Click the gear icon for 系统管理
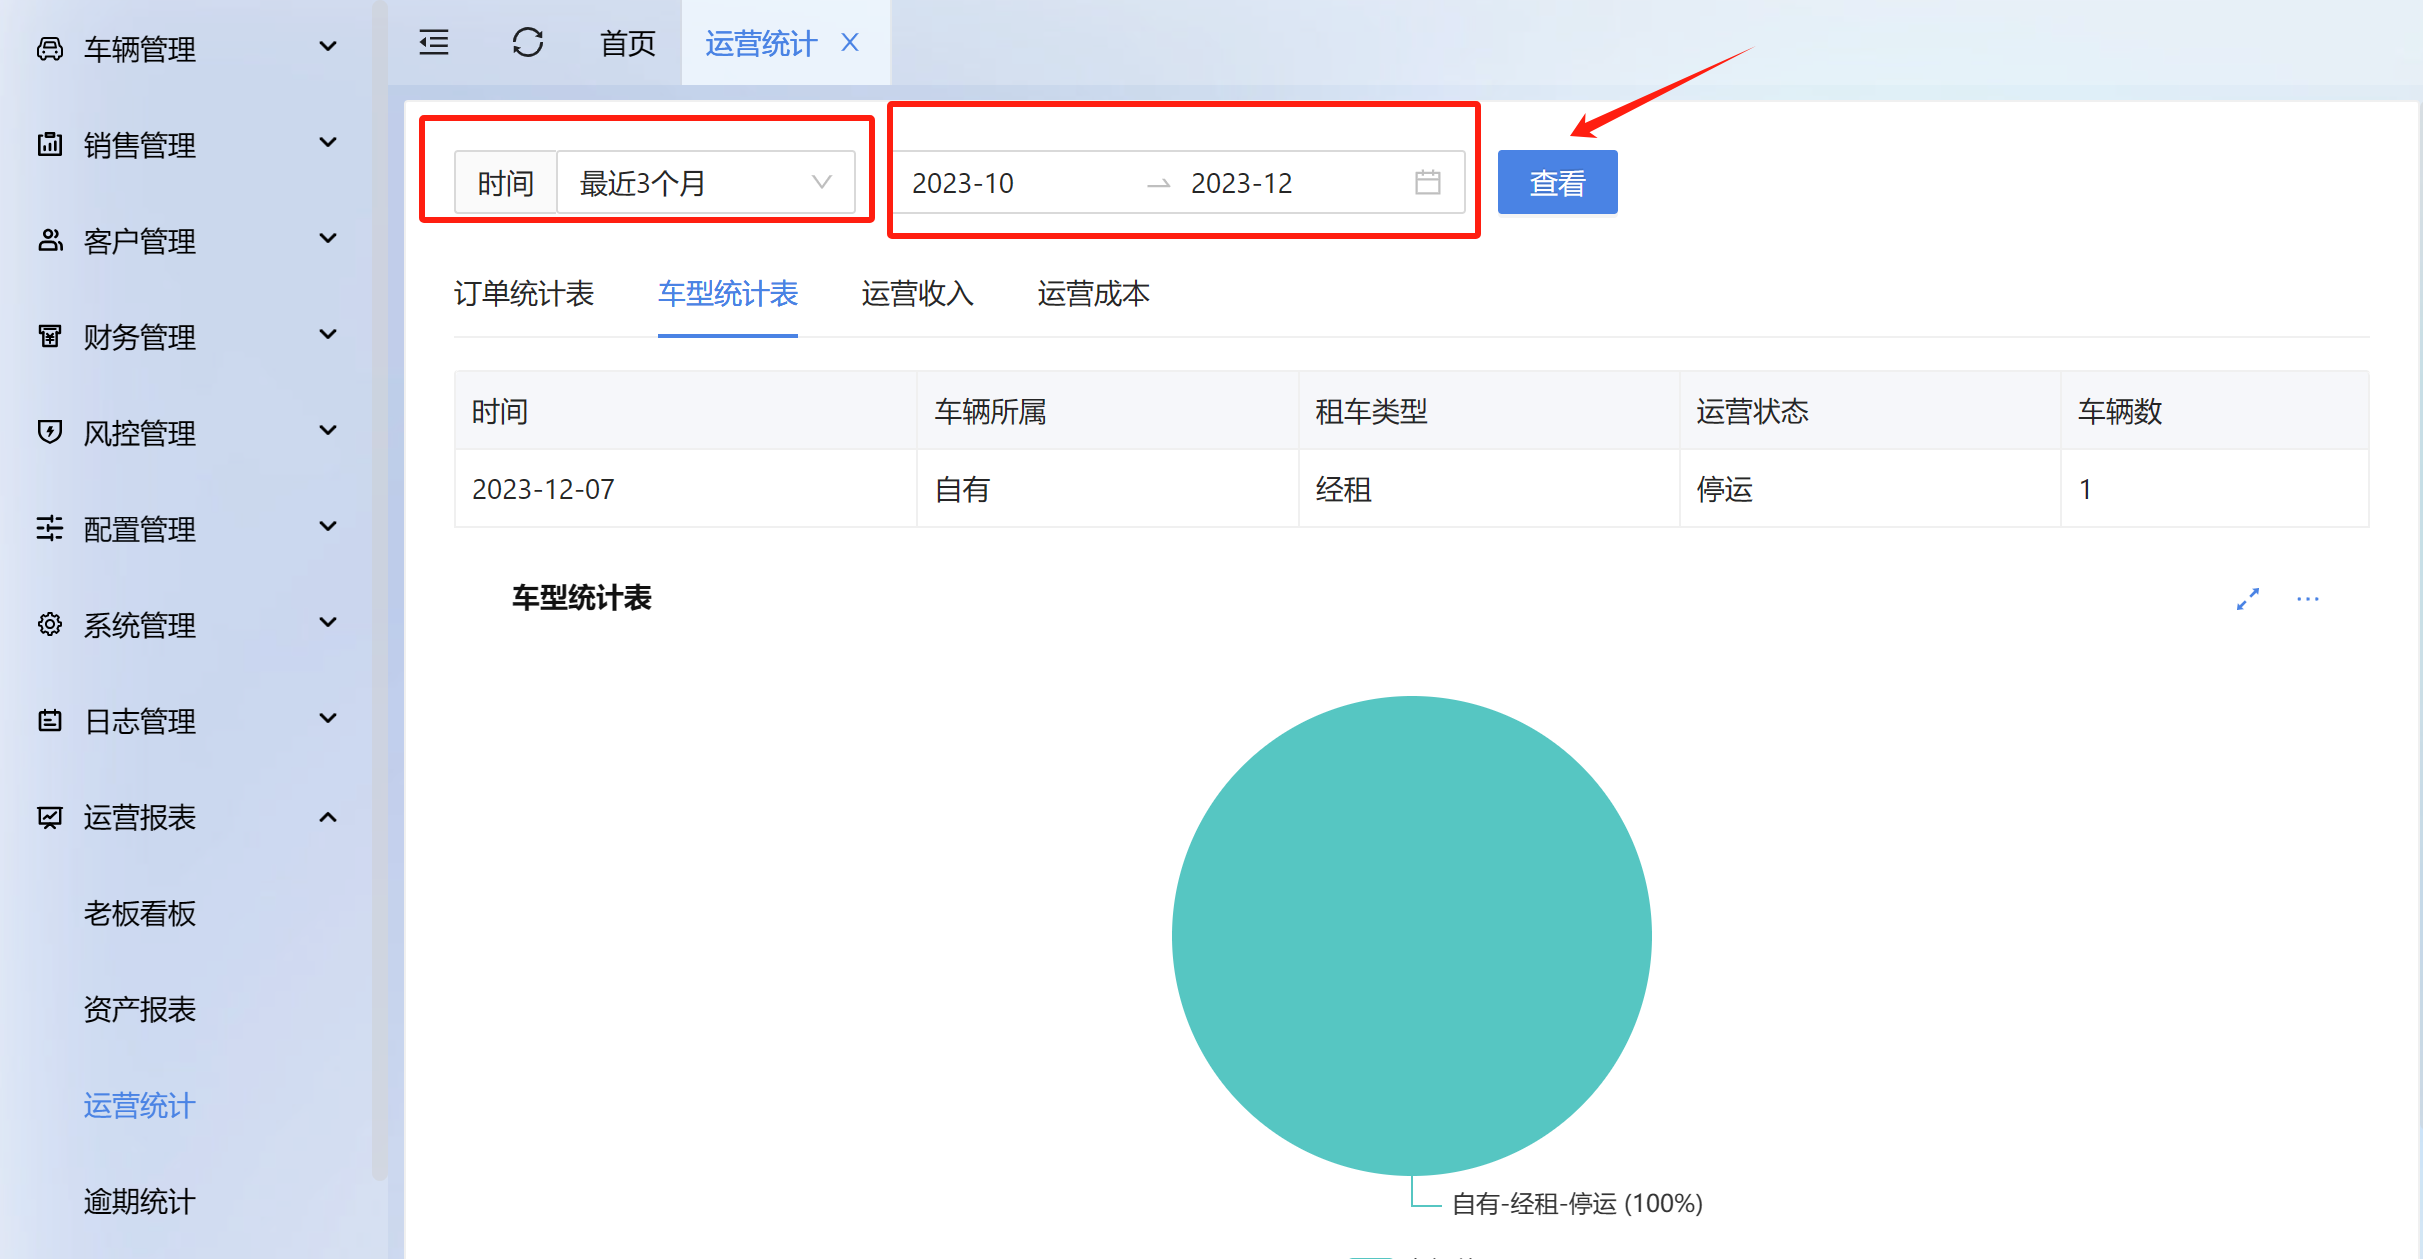This screenshot has height=1259, width=2423. (x=50, y=625)
